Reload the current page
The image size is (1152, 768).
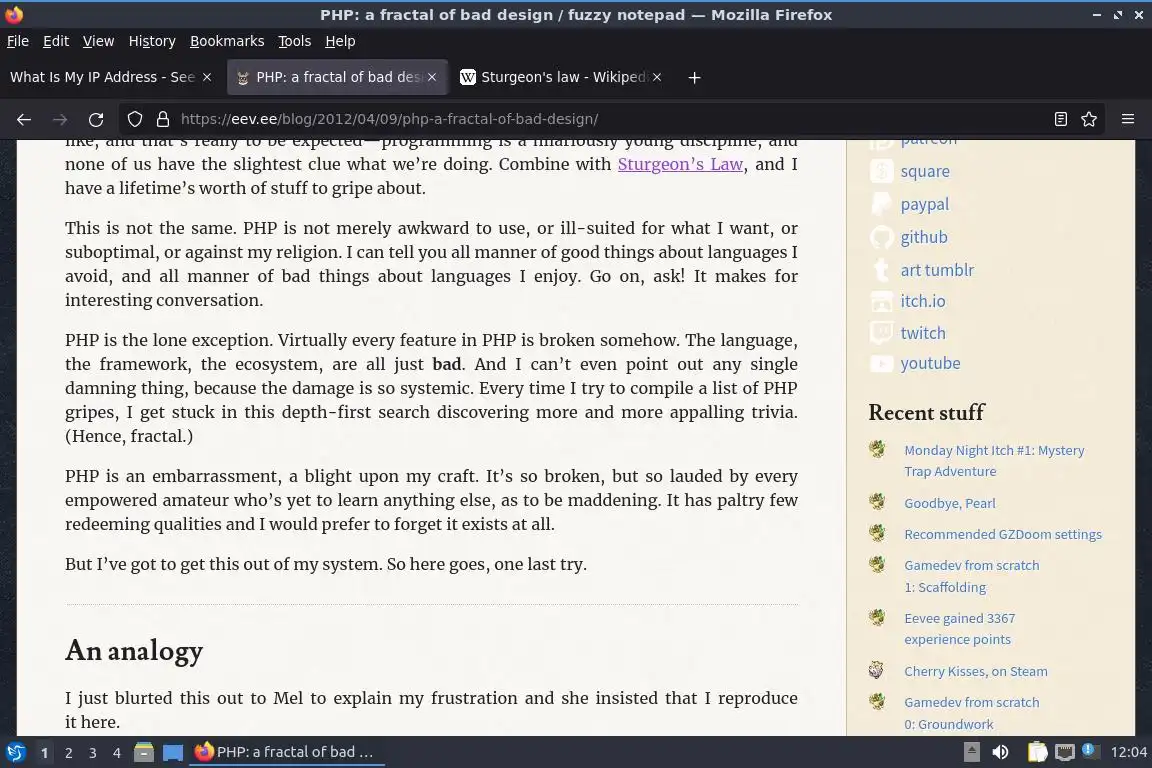[x=96, y=119]
